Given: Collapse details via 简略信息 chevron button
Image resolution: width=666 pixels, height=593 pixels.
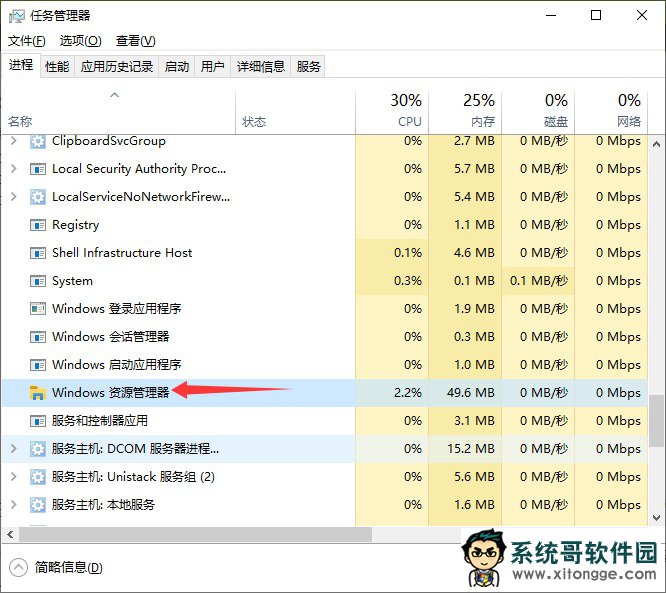Looking at the screenshot, I should 18,567.
